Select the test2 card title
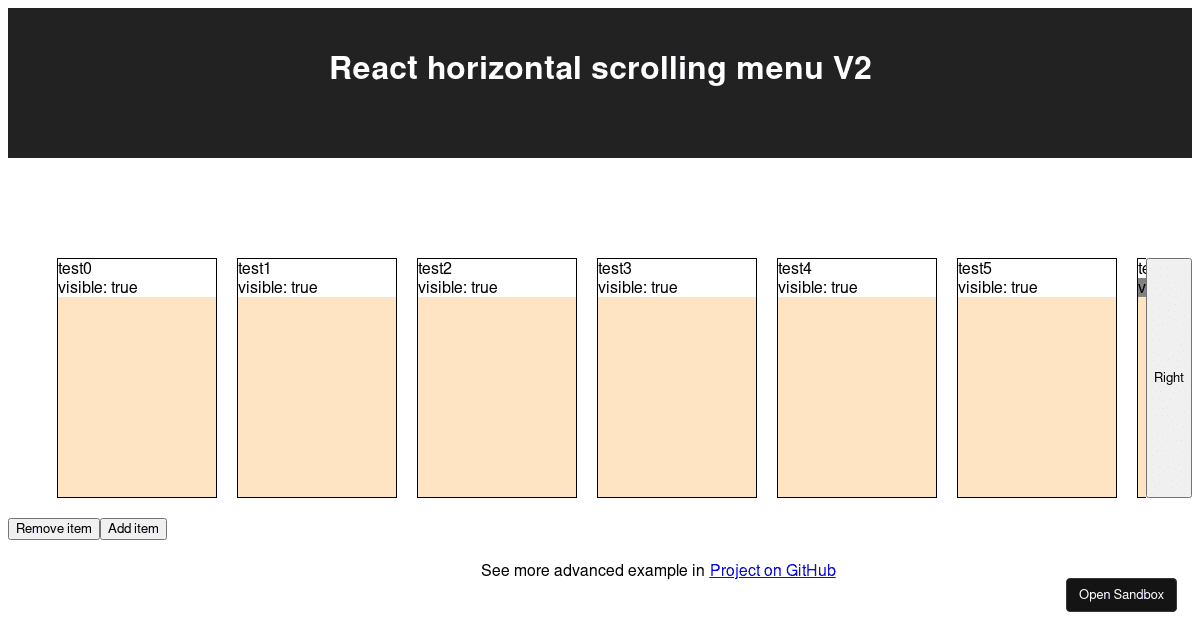Image resolution: width=1200 pixels, height=630 pixels. click(434, 268)
